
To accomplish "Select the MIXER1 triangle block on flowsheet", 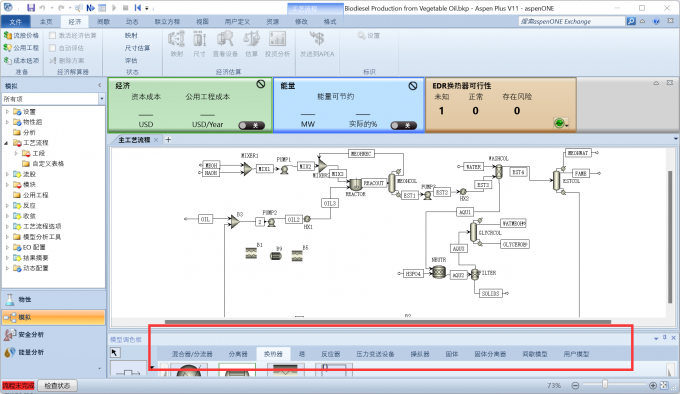I will coord(247,169).
